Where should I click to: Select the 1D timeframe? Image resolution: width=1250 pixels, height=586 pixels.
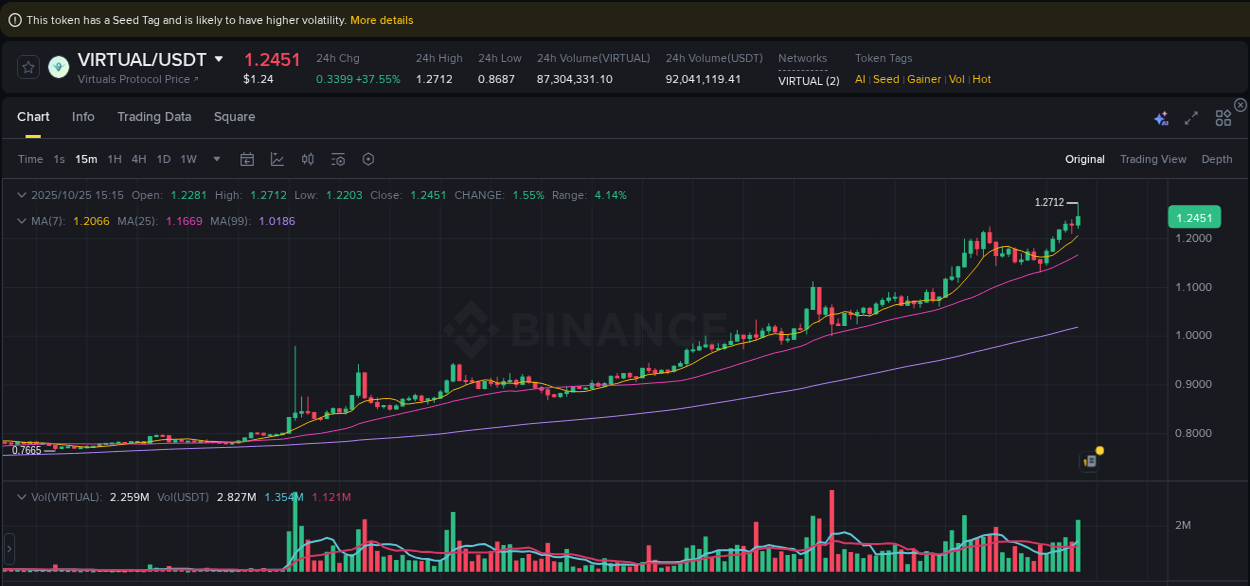click(163, 159)
